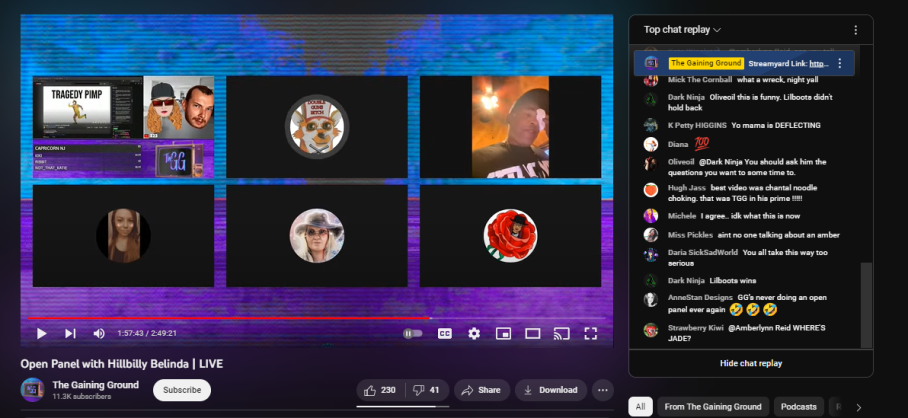
Task: Switch to miniplayer mode
Action: [x=503, y=333]
